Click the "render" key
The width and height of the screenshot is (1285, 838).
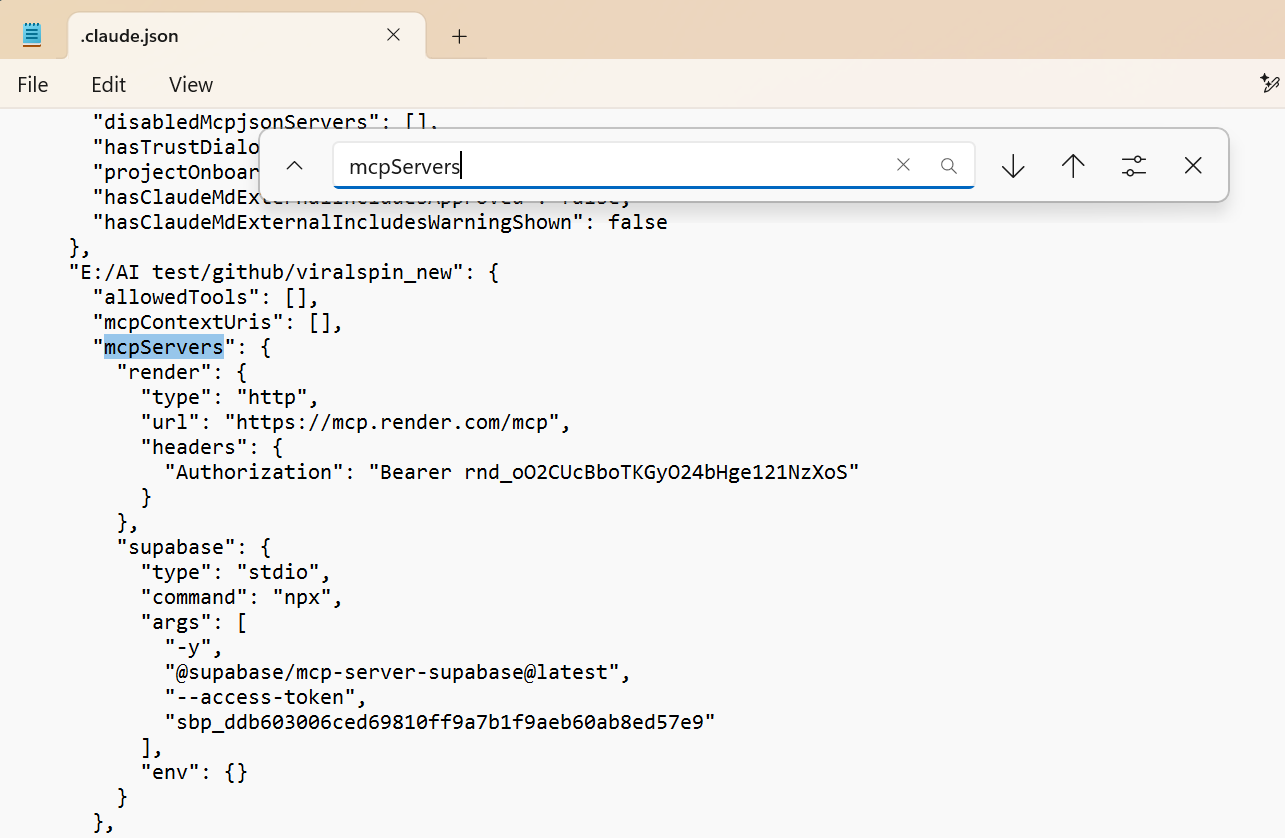click(x=164, y=372)
